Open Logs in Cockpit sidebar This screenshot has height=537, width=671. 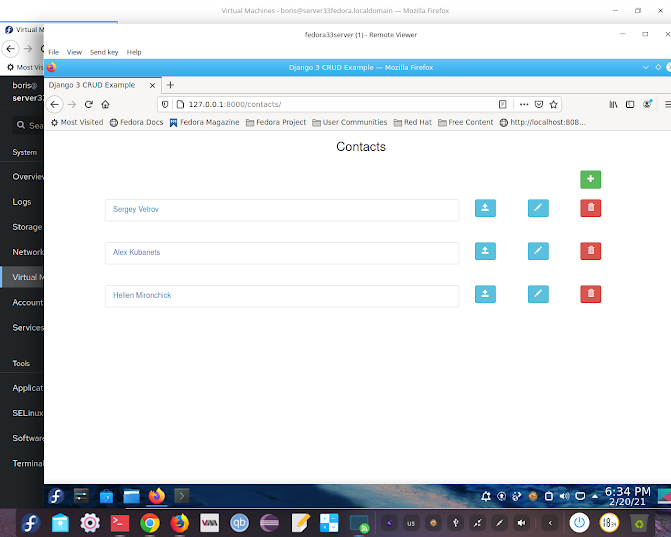coord(22,202)
